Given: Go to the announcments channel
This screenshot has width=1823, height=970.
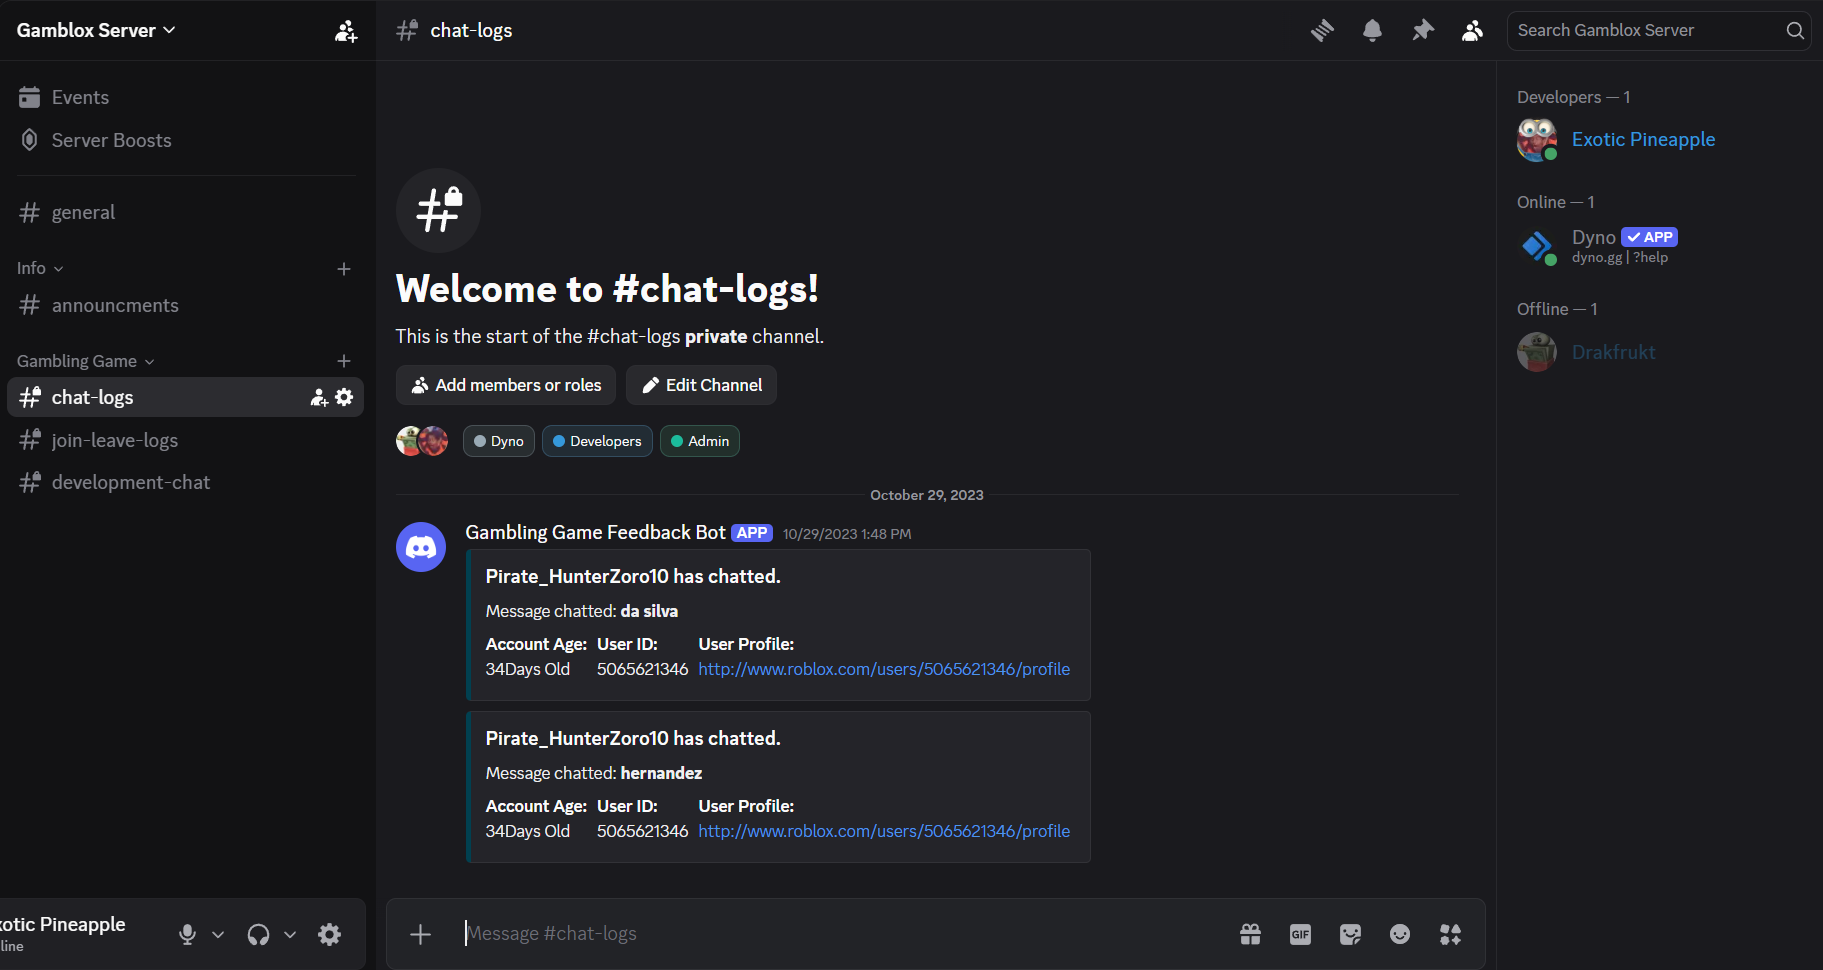Looking at the screenshot, I should tap(186, 305).
